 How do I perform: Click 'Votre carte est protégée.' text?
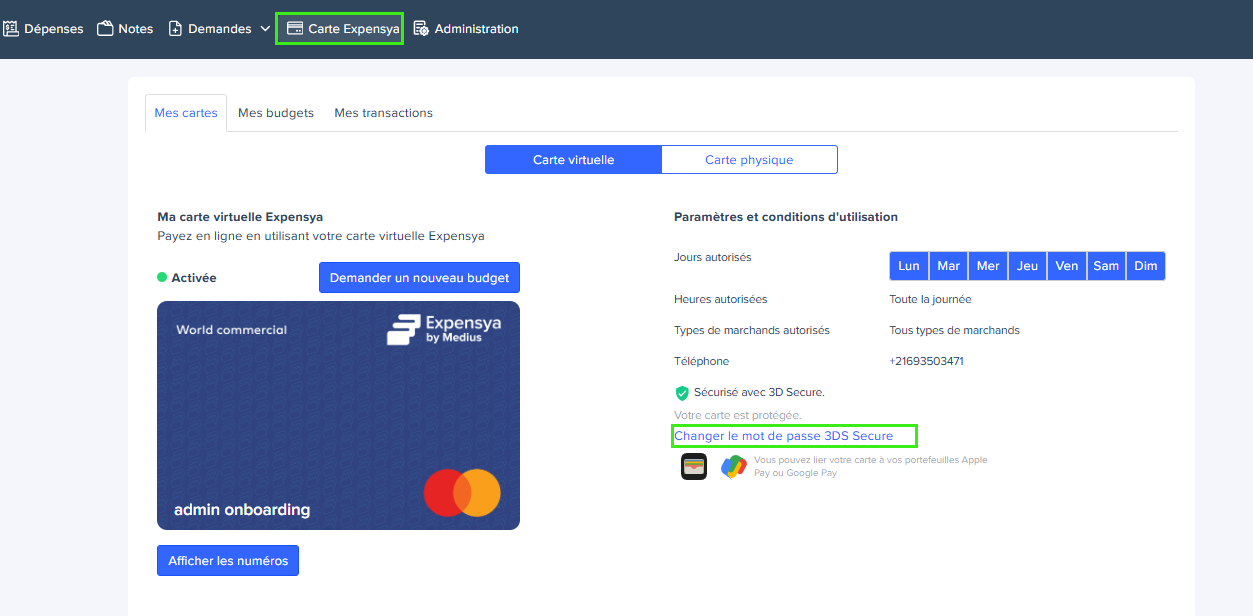pyautogui.click(x=738, y=415)
